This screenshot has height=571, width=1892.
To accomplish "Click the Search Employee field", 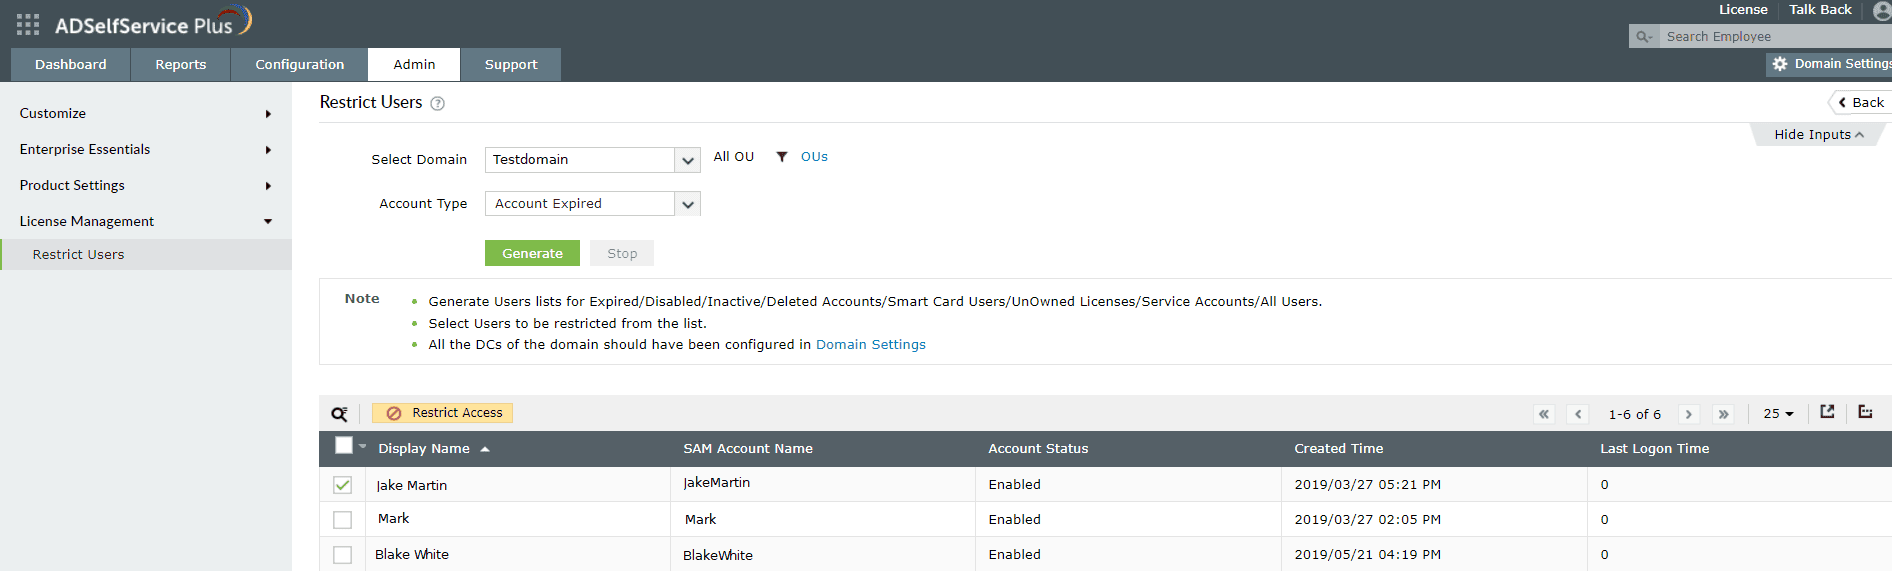I will point(1770,37).
